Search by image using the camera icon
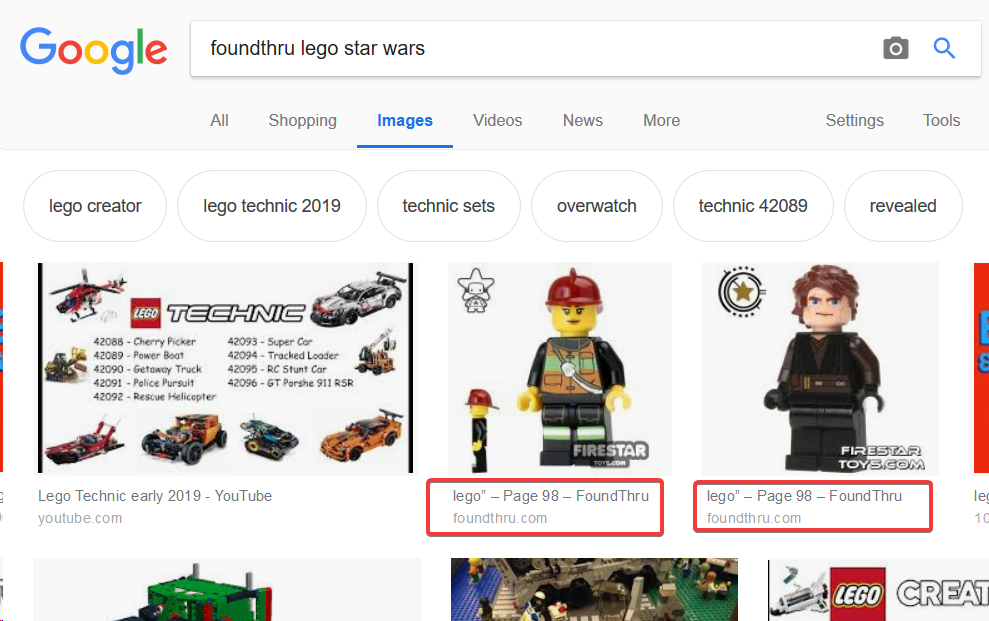The image size is (989, 621). (896, 48)
